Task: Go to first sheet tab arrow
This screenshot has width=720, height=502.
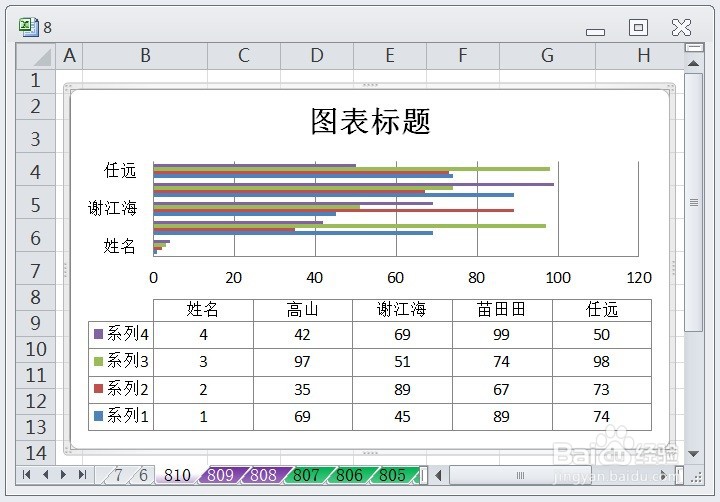Action: point(26,474)
